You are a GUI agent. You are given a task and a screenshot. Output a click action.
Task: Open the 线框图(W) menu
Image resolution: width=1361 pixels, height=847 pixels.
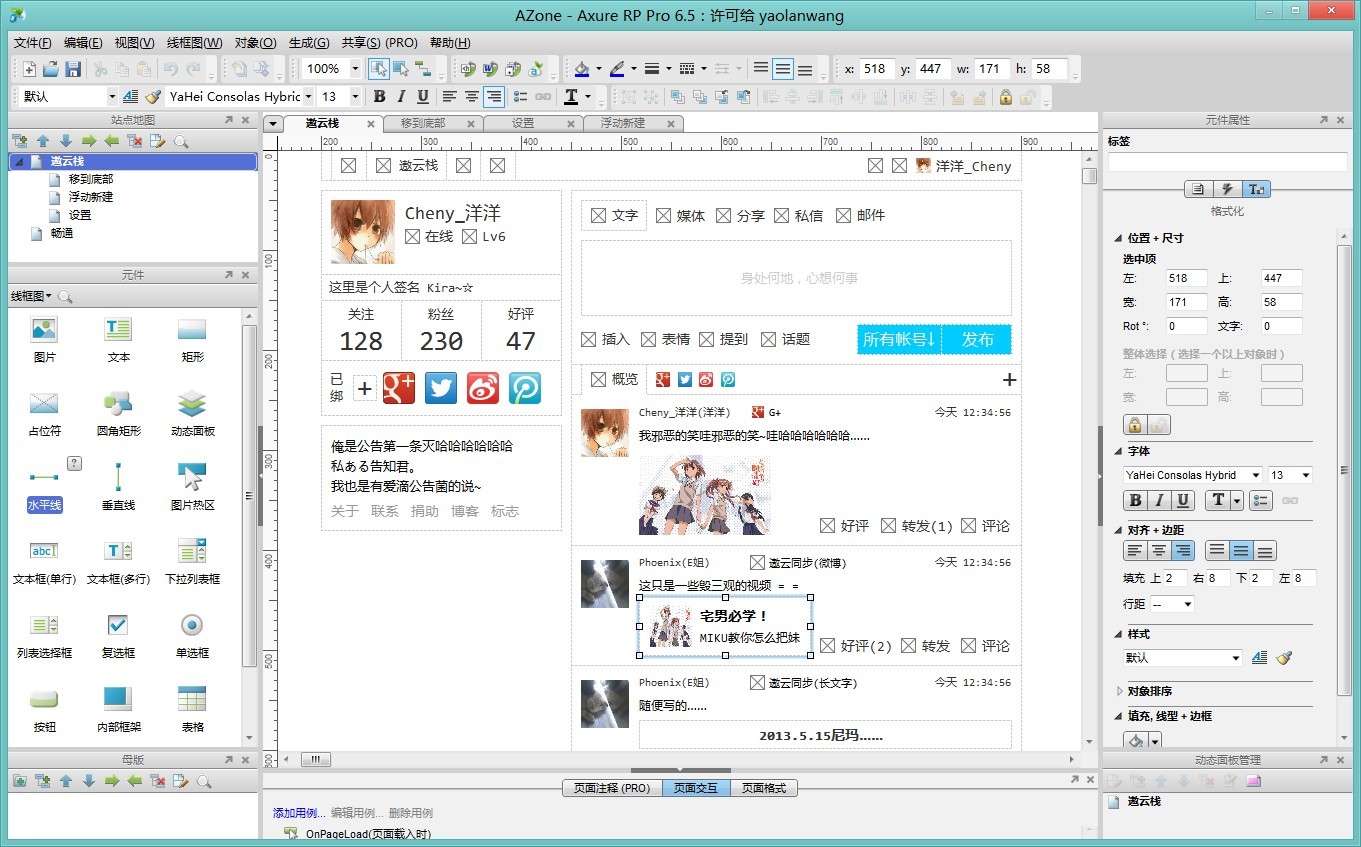[194, 43]
